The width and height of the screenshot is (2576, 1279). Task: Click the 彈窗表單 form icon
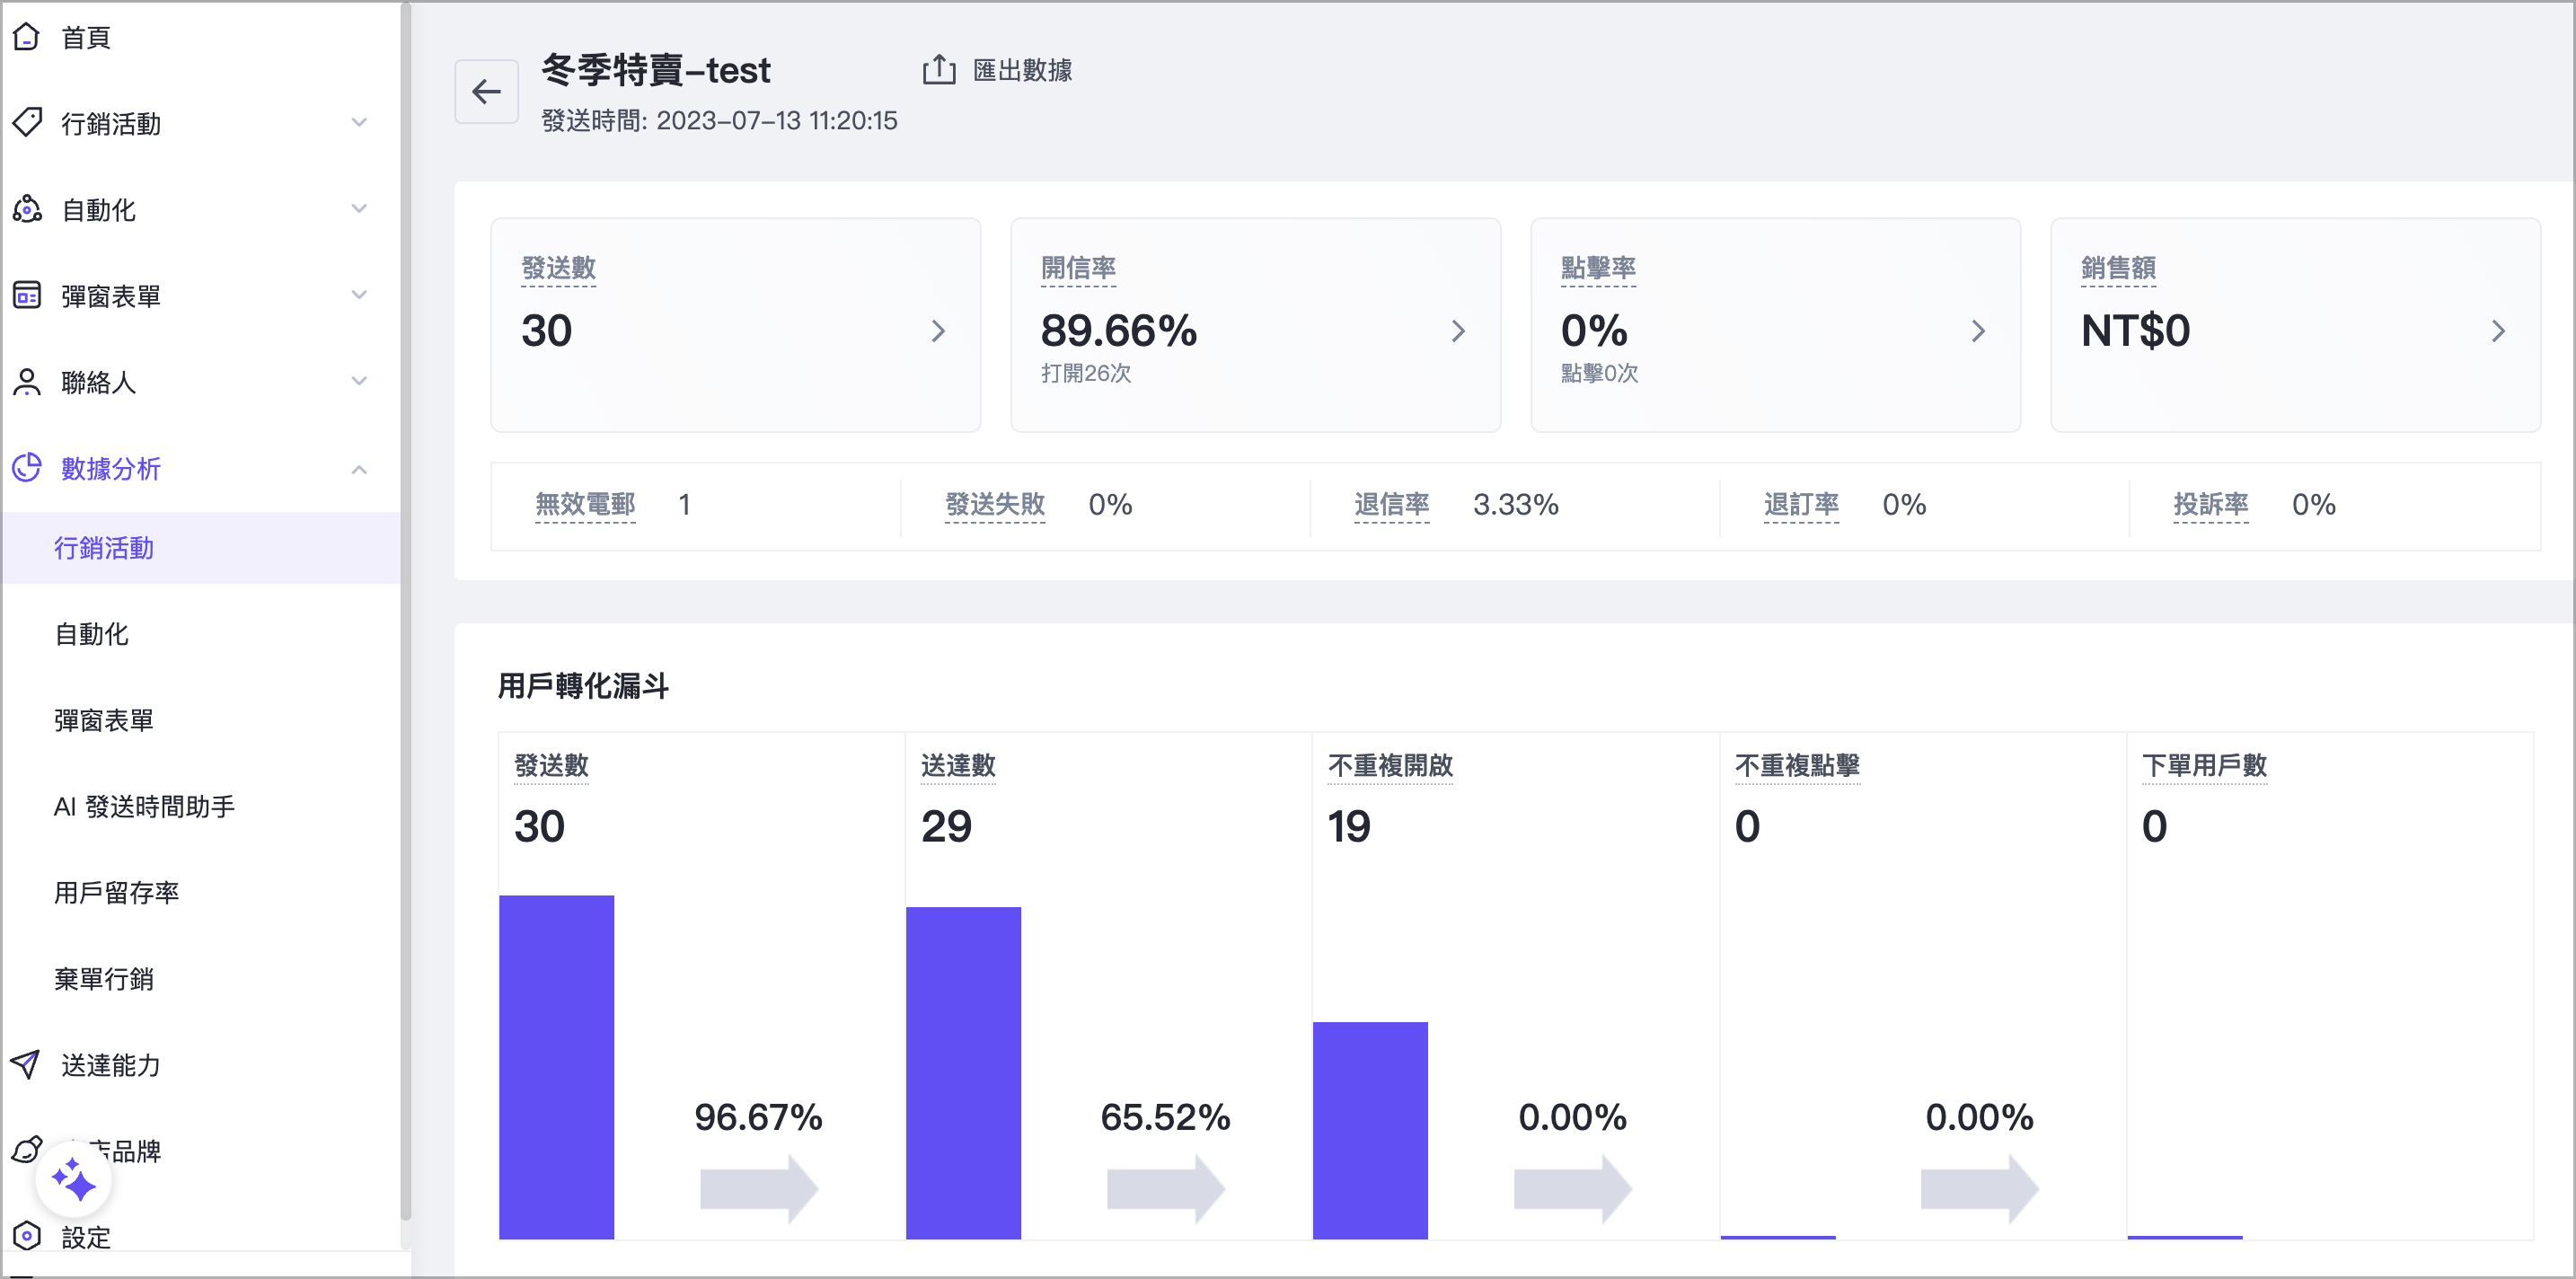pos(27,295)
